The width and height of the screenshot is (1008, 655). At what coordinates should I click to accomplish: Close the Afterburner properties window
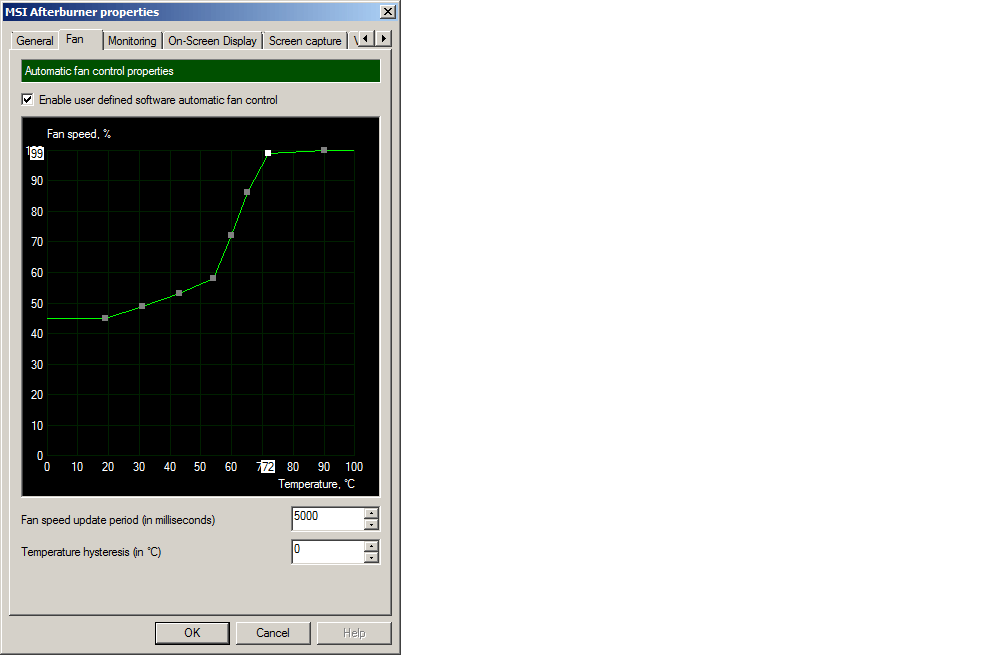coord(388,12)
